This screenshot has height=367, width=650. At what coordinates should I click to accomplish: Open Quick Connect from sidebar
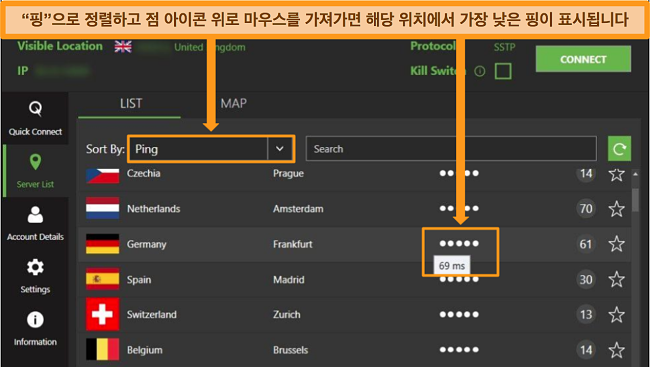tap(35, 118)
